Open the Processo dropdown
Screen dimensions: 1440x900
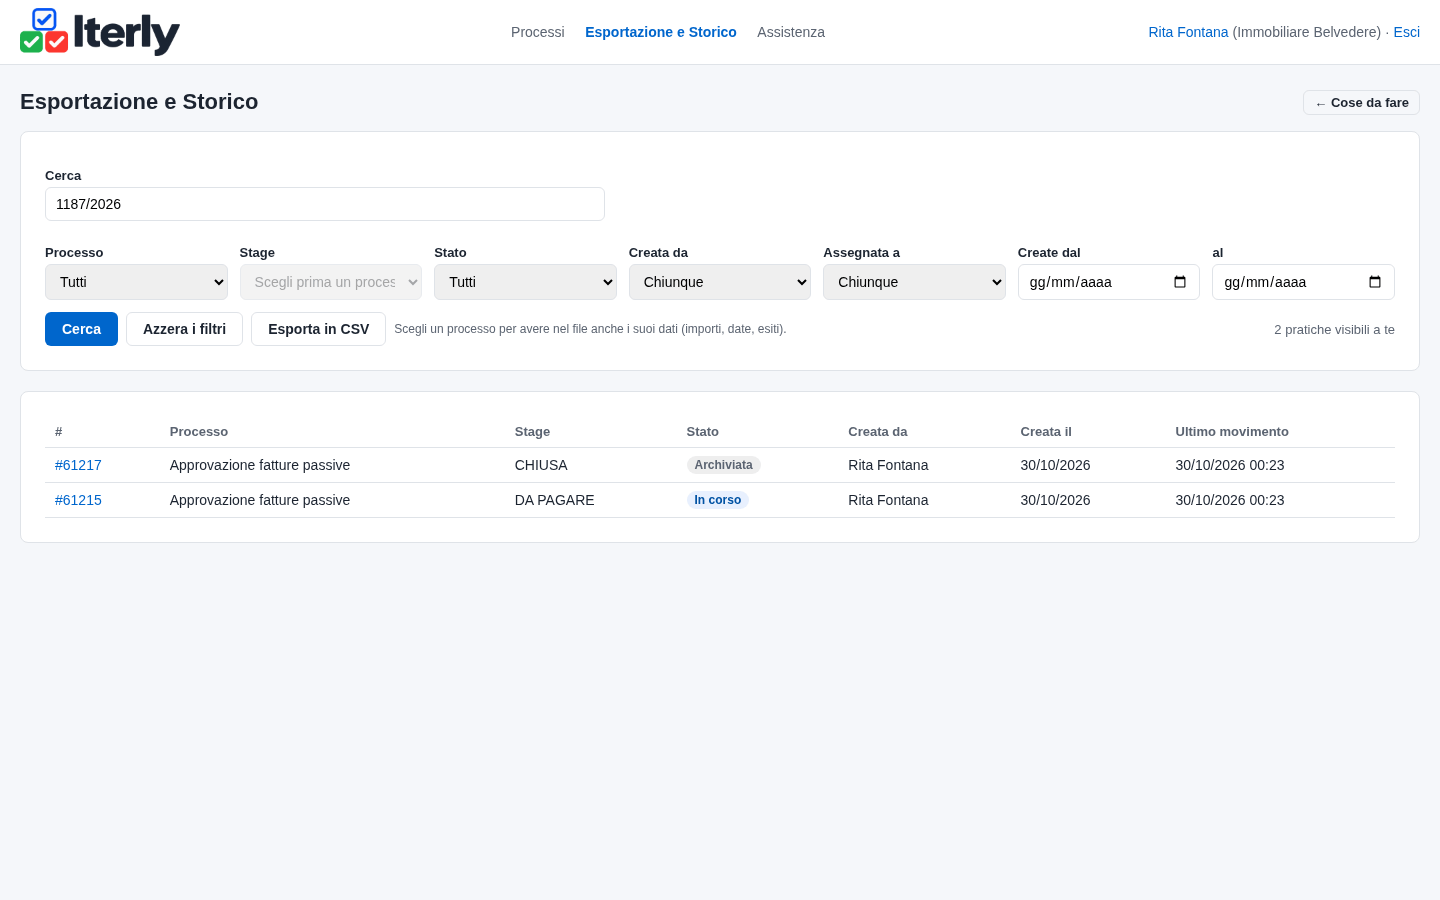click(x=136, y=282)
